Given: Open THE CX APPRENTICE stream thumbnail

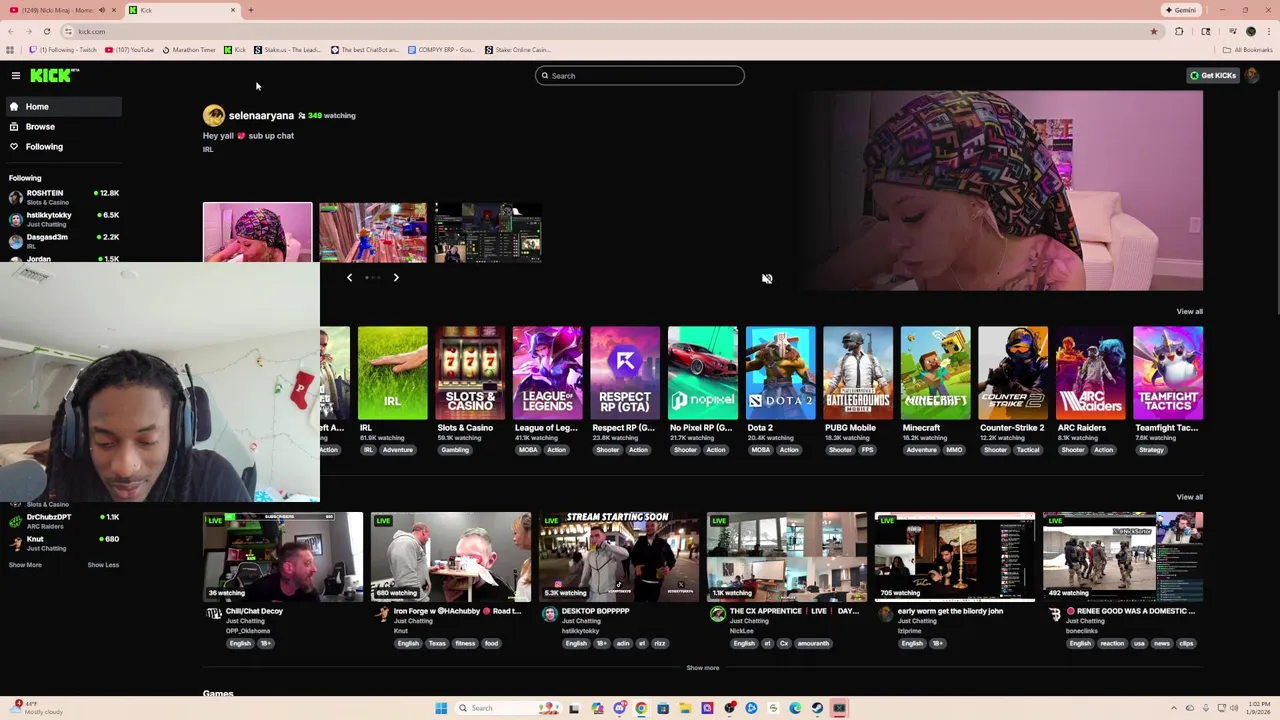Looking at the screenshot, I should click(787, 557).
